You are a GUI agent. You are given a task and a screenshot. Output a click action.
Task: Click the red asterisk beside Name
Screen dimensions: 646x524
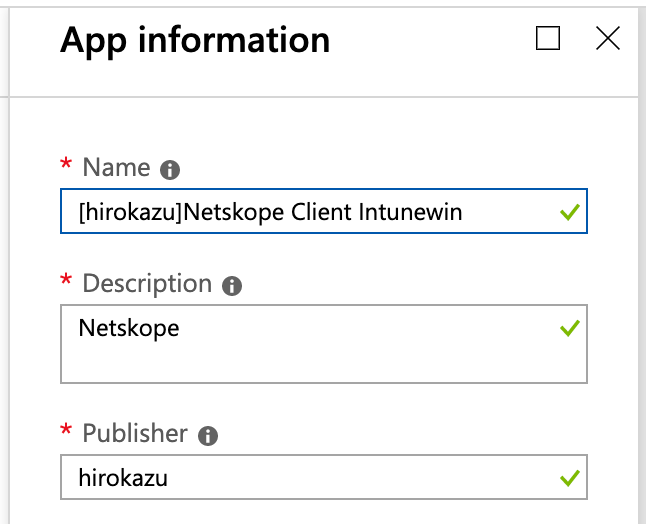(x=66, y=164)
